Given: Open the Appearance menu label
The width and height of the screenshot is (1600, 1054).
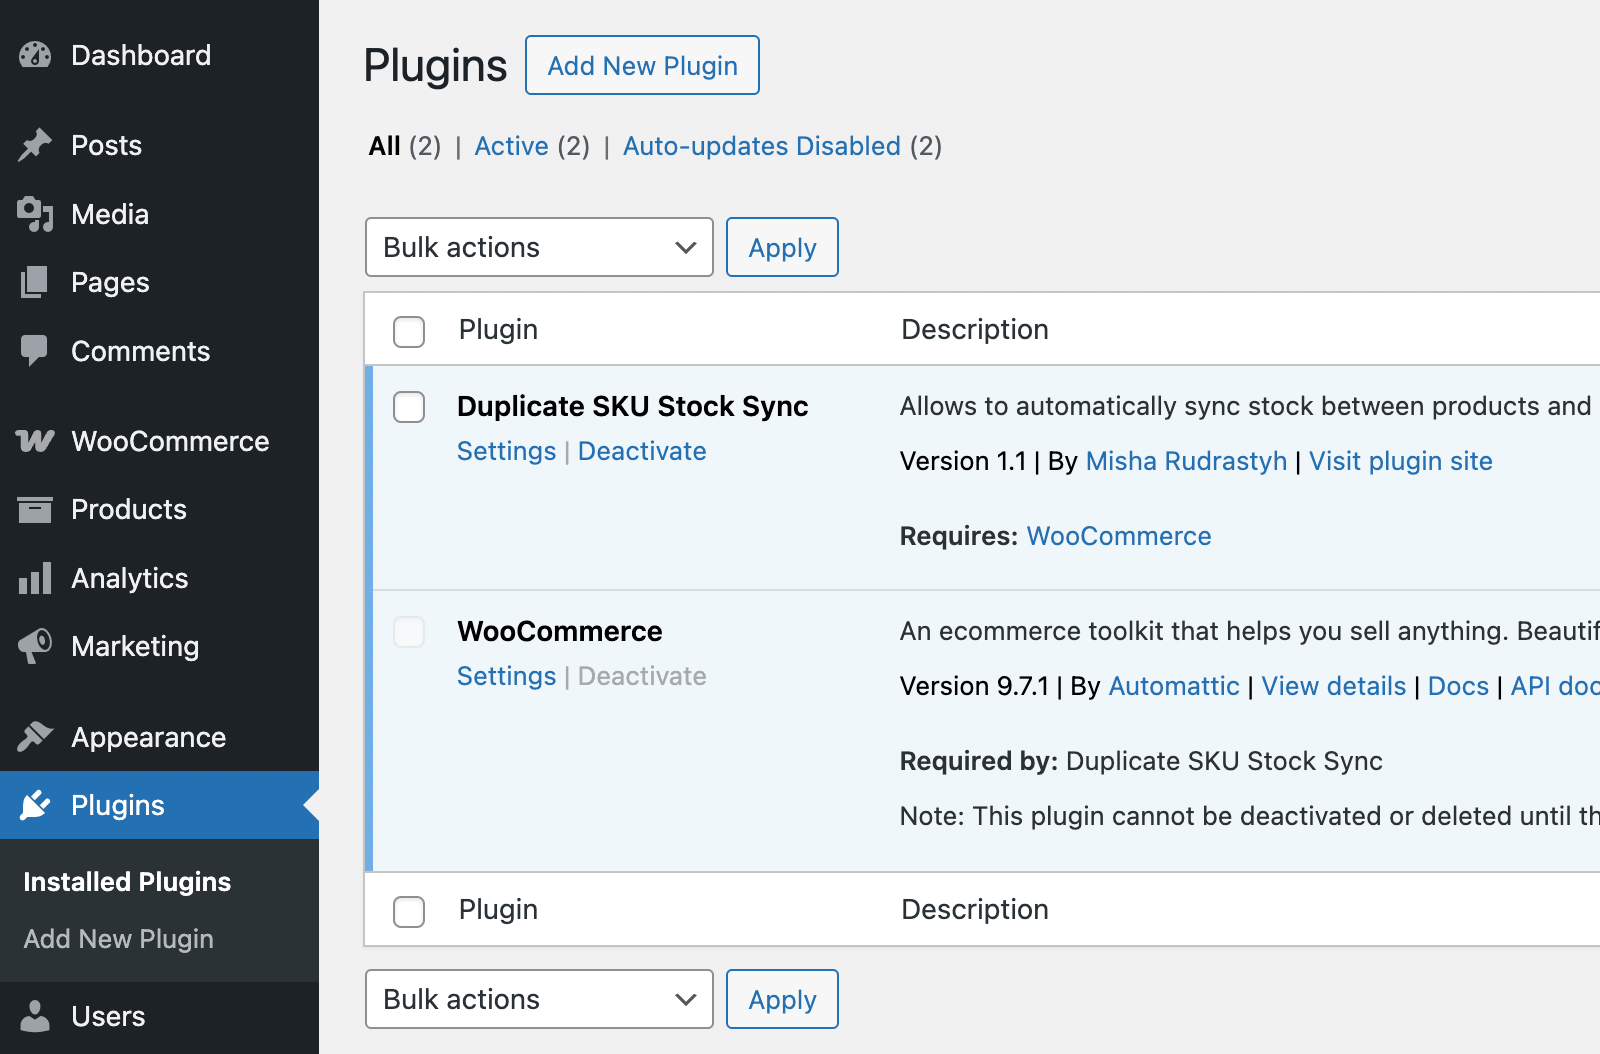Looking at the screenshot, I should point(148,737).
